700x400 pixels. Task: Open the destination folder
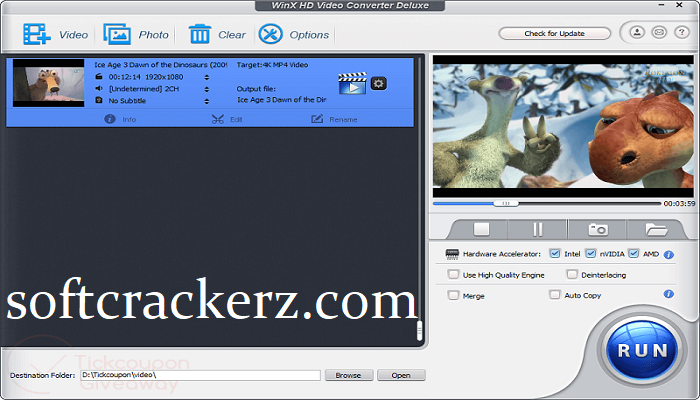[x=401, y=375]
